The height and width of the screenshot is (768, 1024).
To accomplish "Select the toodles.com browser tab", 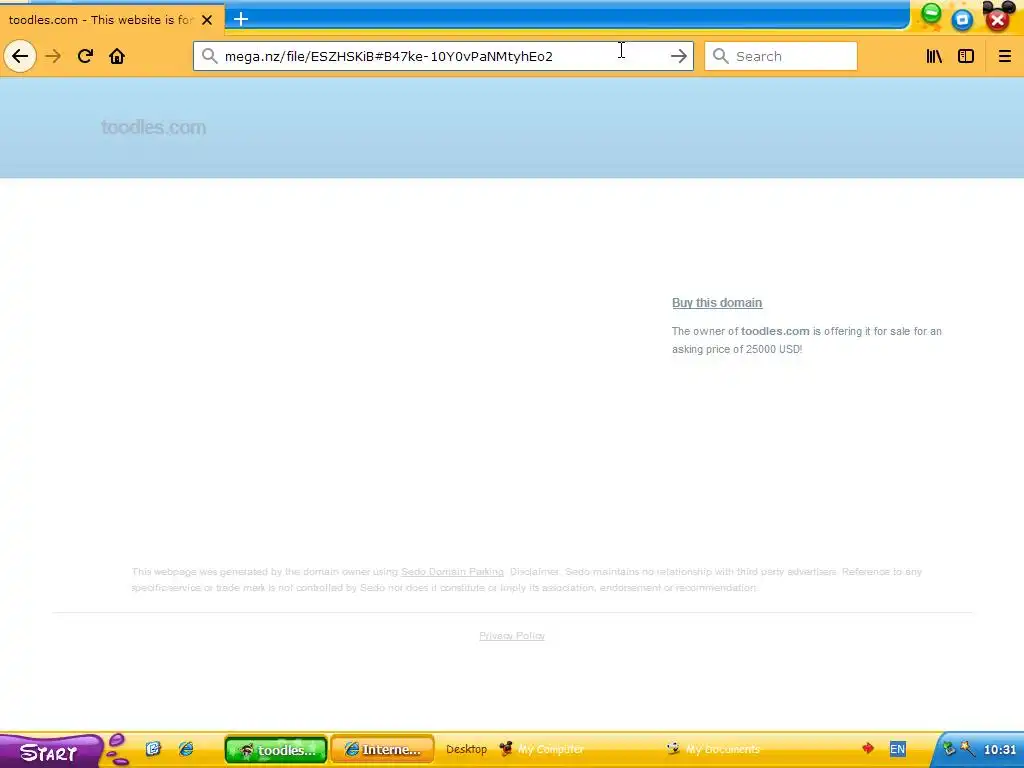I will 112,20.
